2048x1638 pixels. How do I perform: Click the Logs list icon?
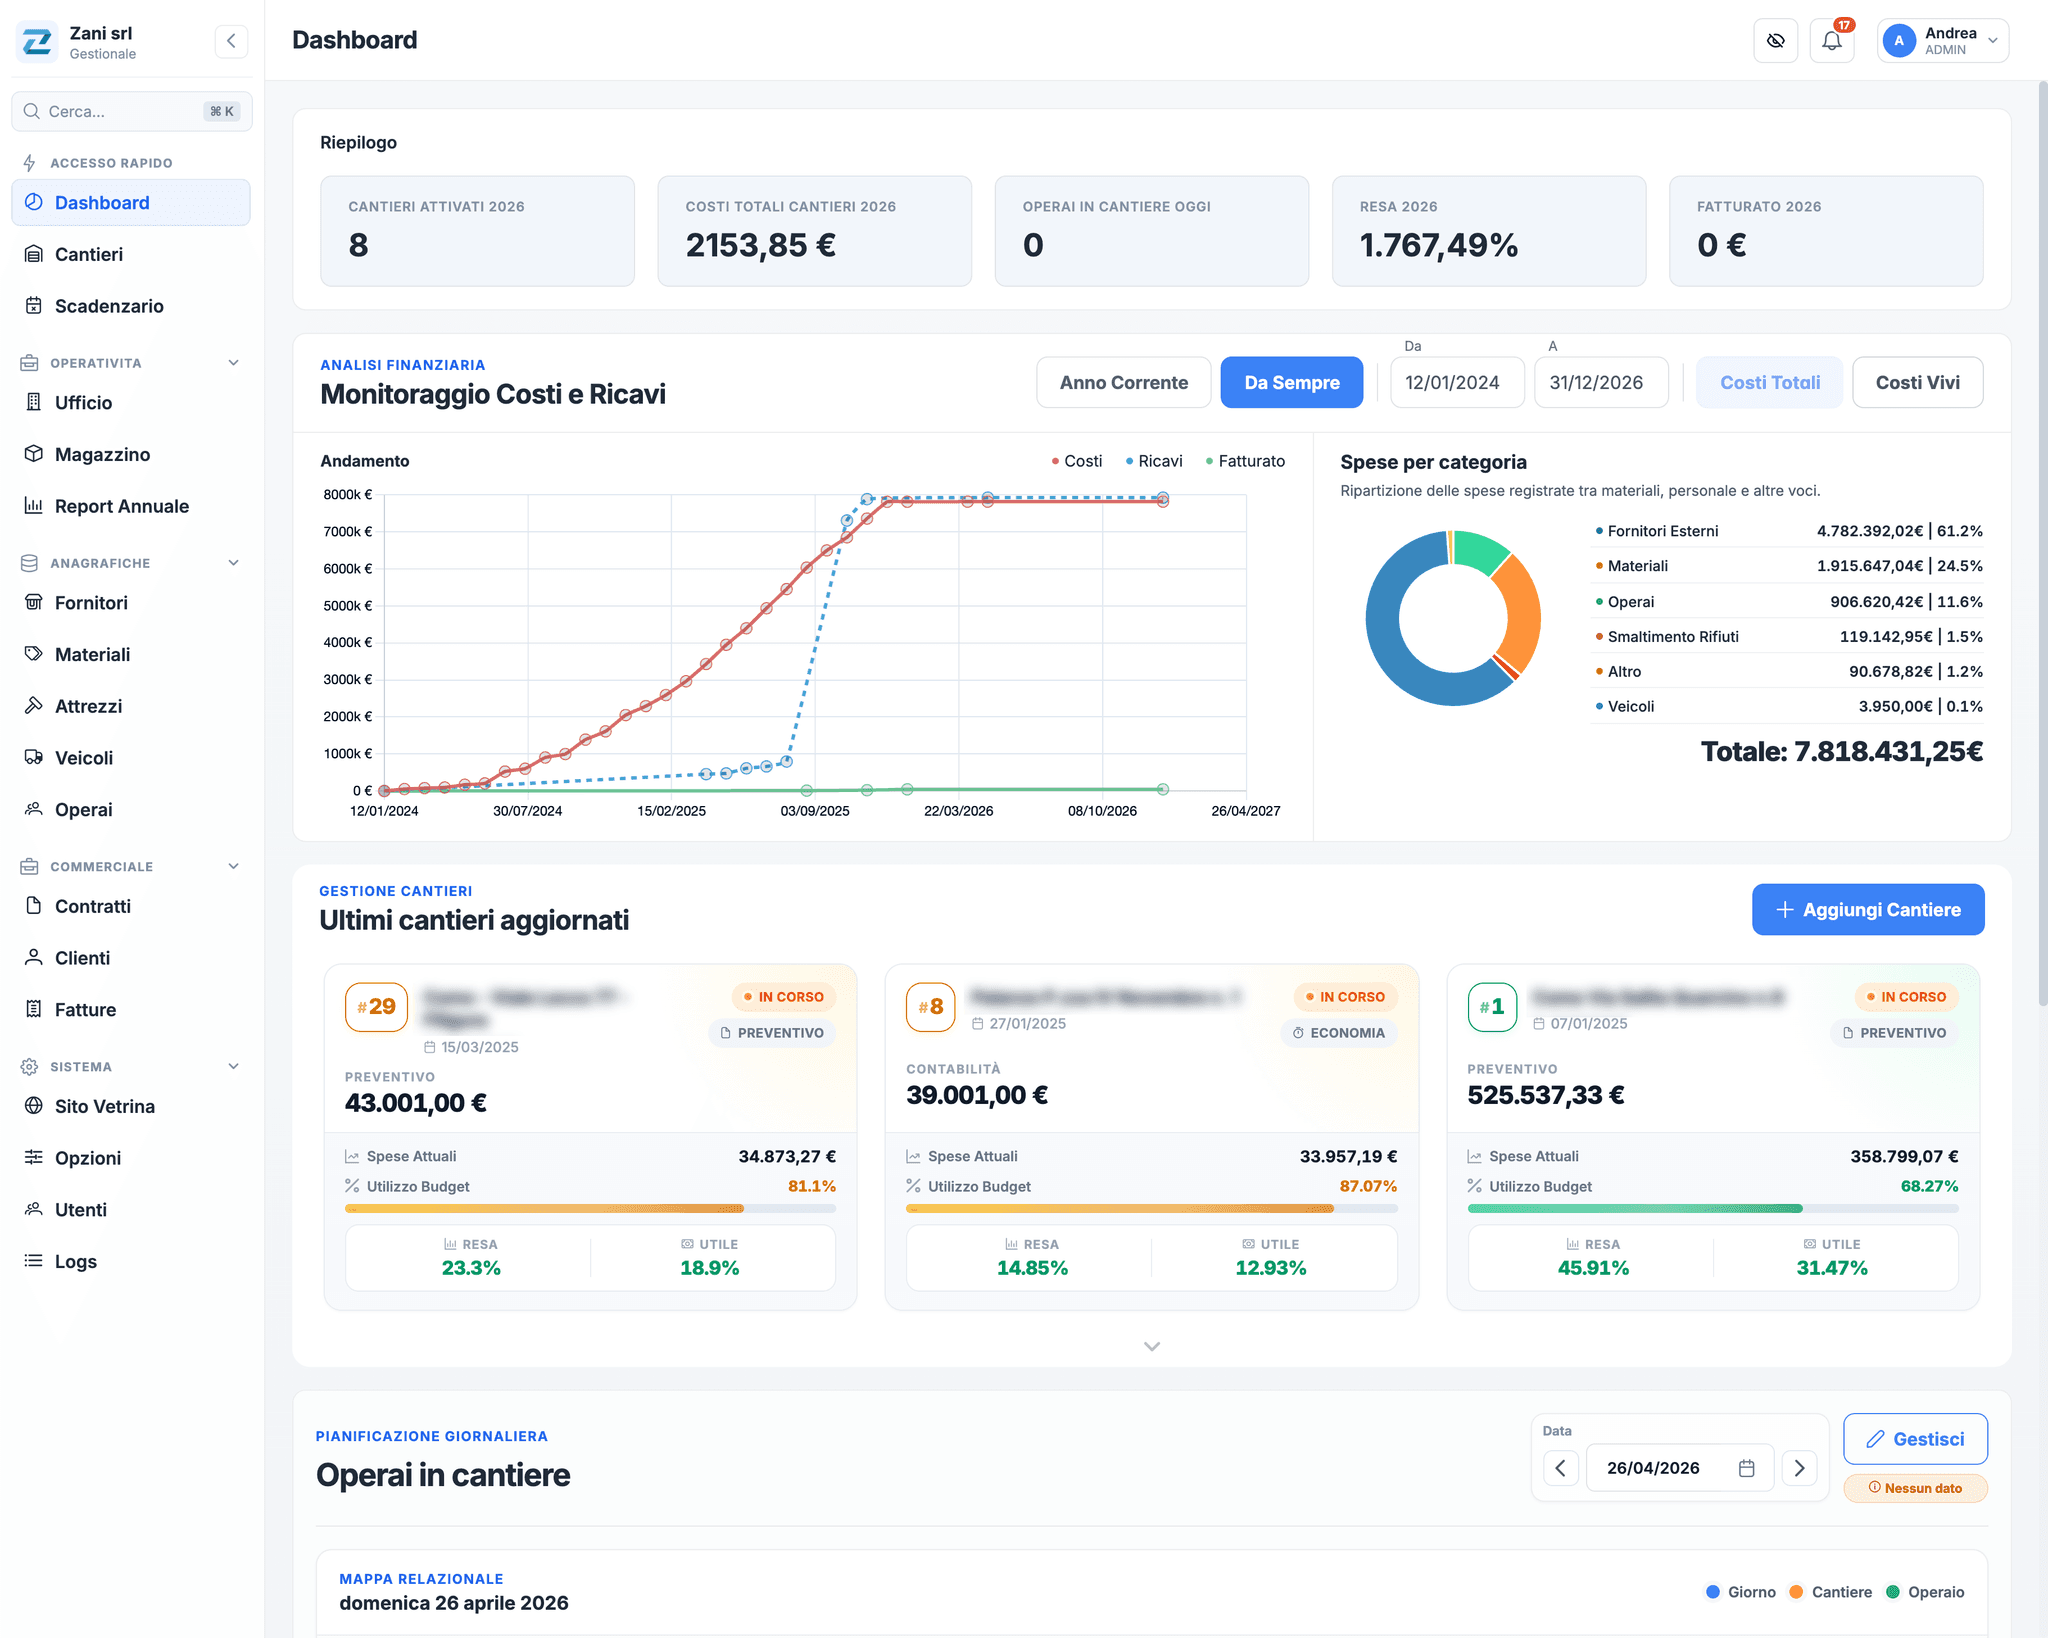tap(34, 1261)
